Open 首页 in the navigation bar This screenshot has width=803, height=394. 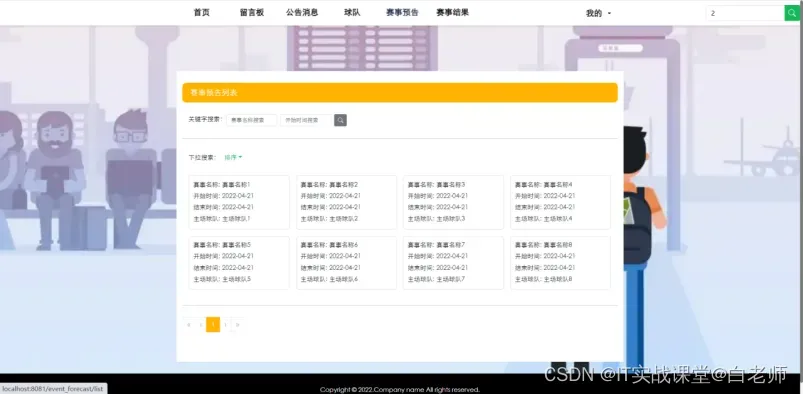pos(201,13)
